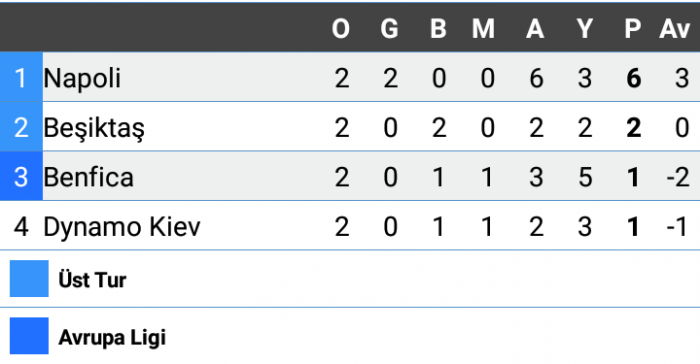Click the Üst Tur legend label
The image size is (700, 364).
[x=92, y=280]
